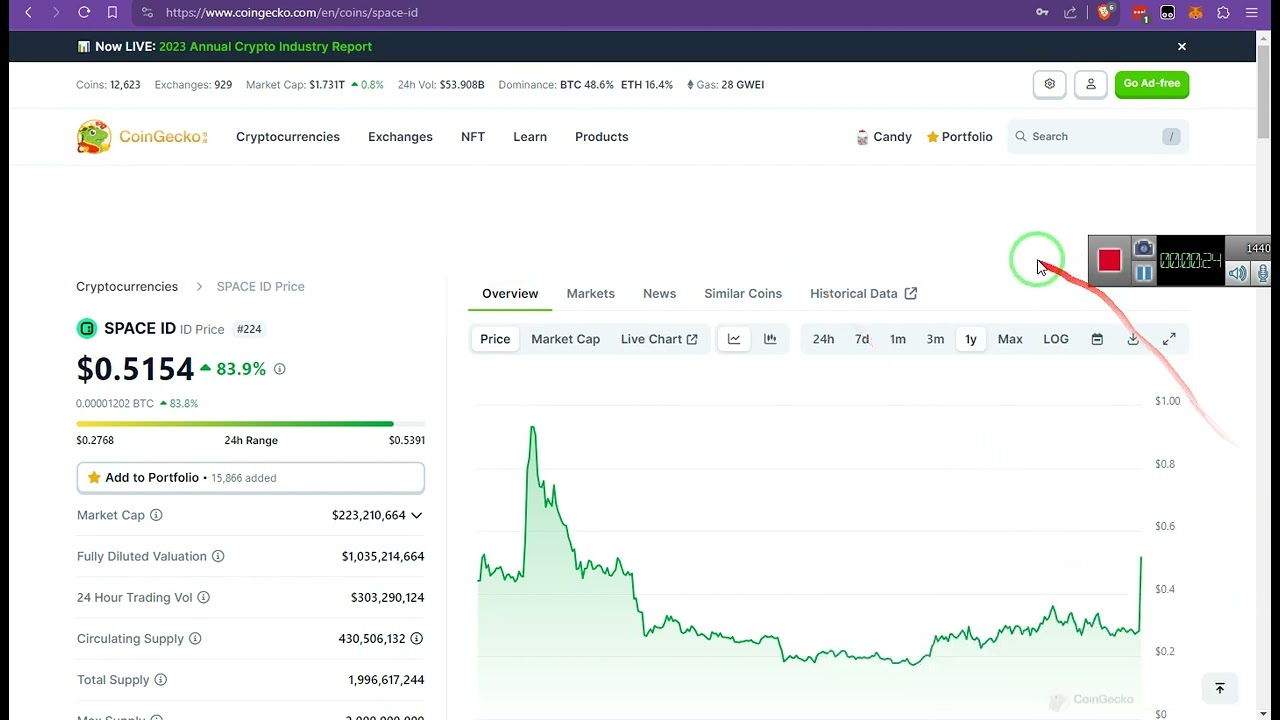Stop recording with the red square button

pyautogui.click(x=1109, y=260)
